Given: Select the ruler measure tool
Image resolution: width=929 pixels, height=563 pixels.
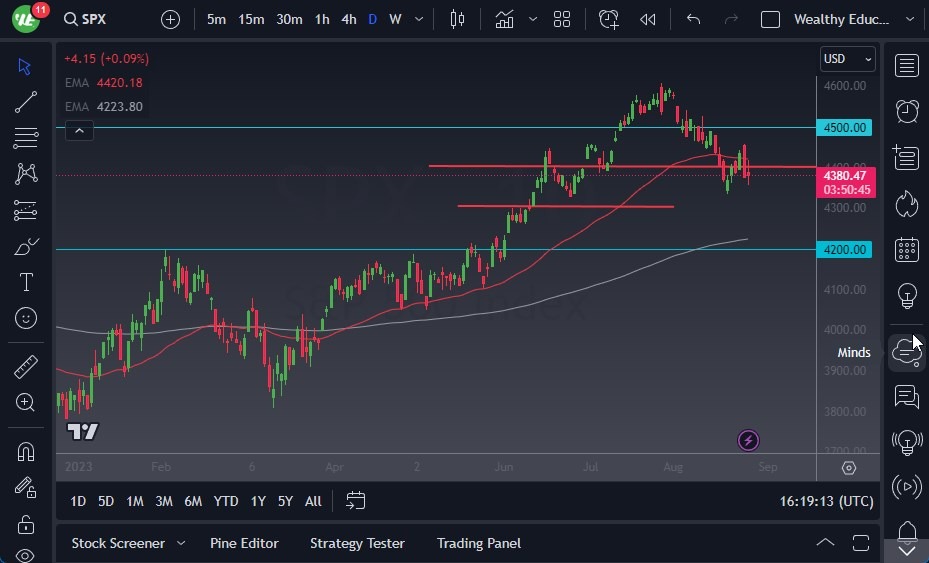Looking at the screenshot, I should [x=26, y=367].
